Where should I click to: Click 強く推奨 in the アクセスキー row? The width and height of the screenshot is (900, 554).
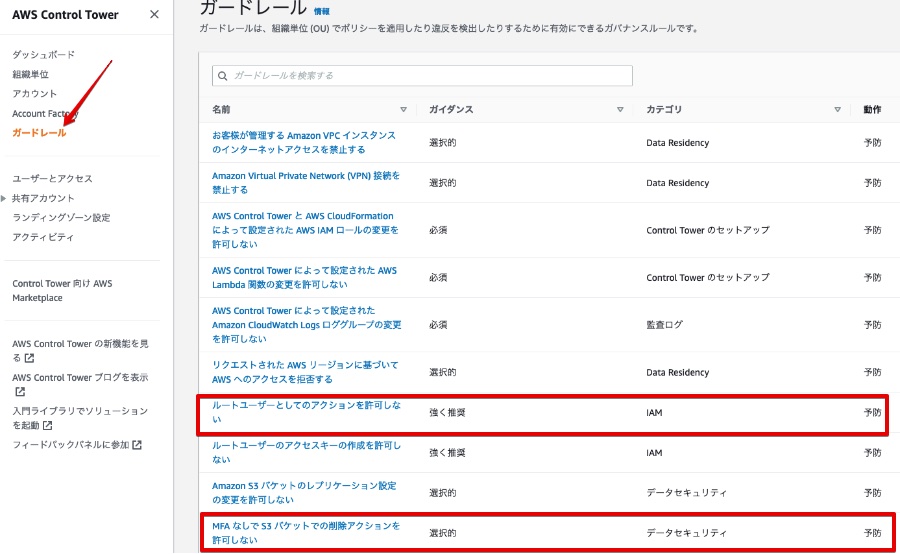pos(447,453)
